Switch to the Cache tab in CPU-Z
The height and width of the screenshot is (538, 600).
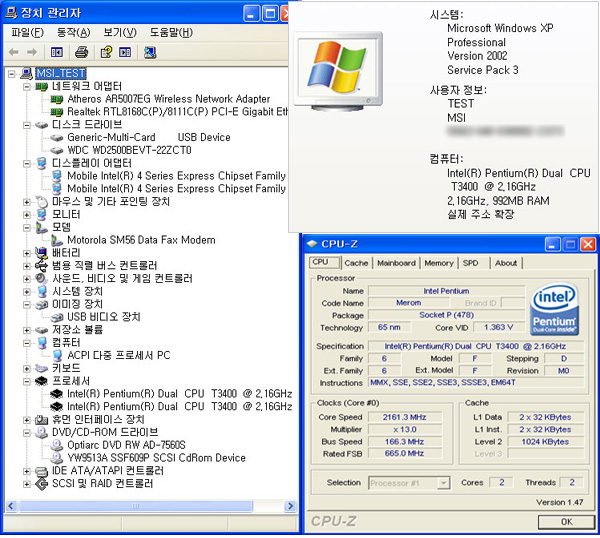[356, 263]
